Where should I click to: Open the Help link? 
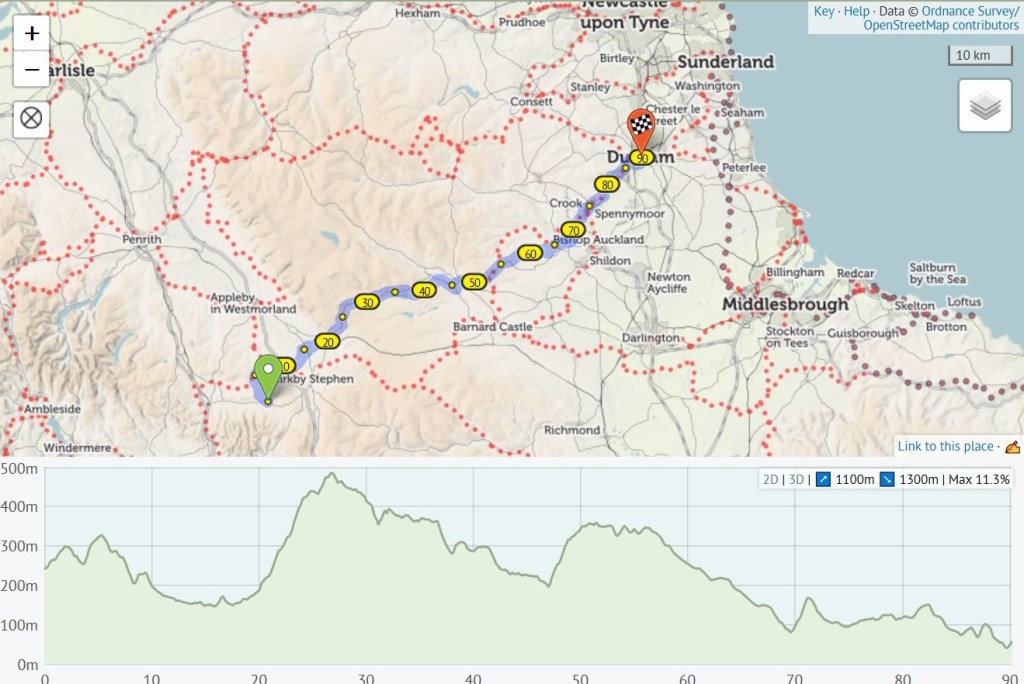pos(855,11)
